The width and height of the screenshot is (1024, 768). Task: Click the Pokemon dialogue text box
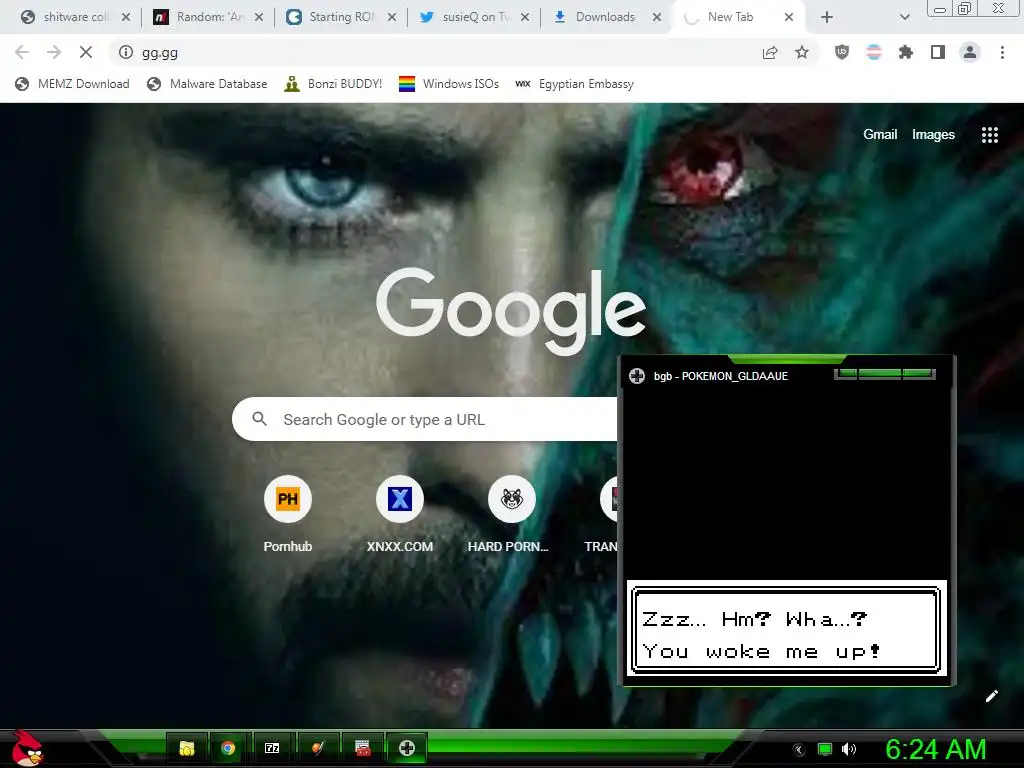[x=786, y=630]
